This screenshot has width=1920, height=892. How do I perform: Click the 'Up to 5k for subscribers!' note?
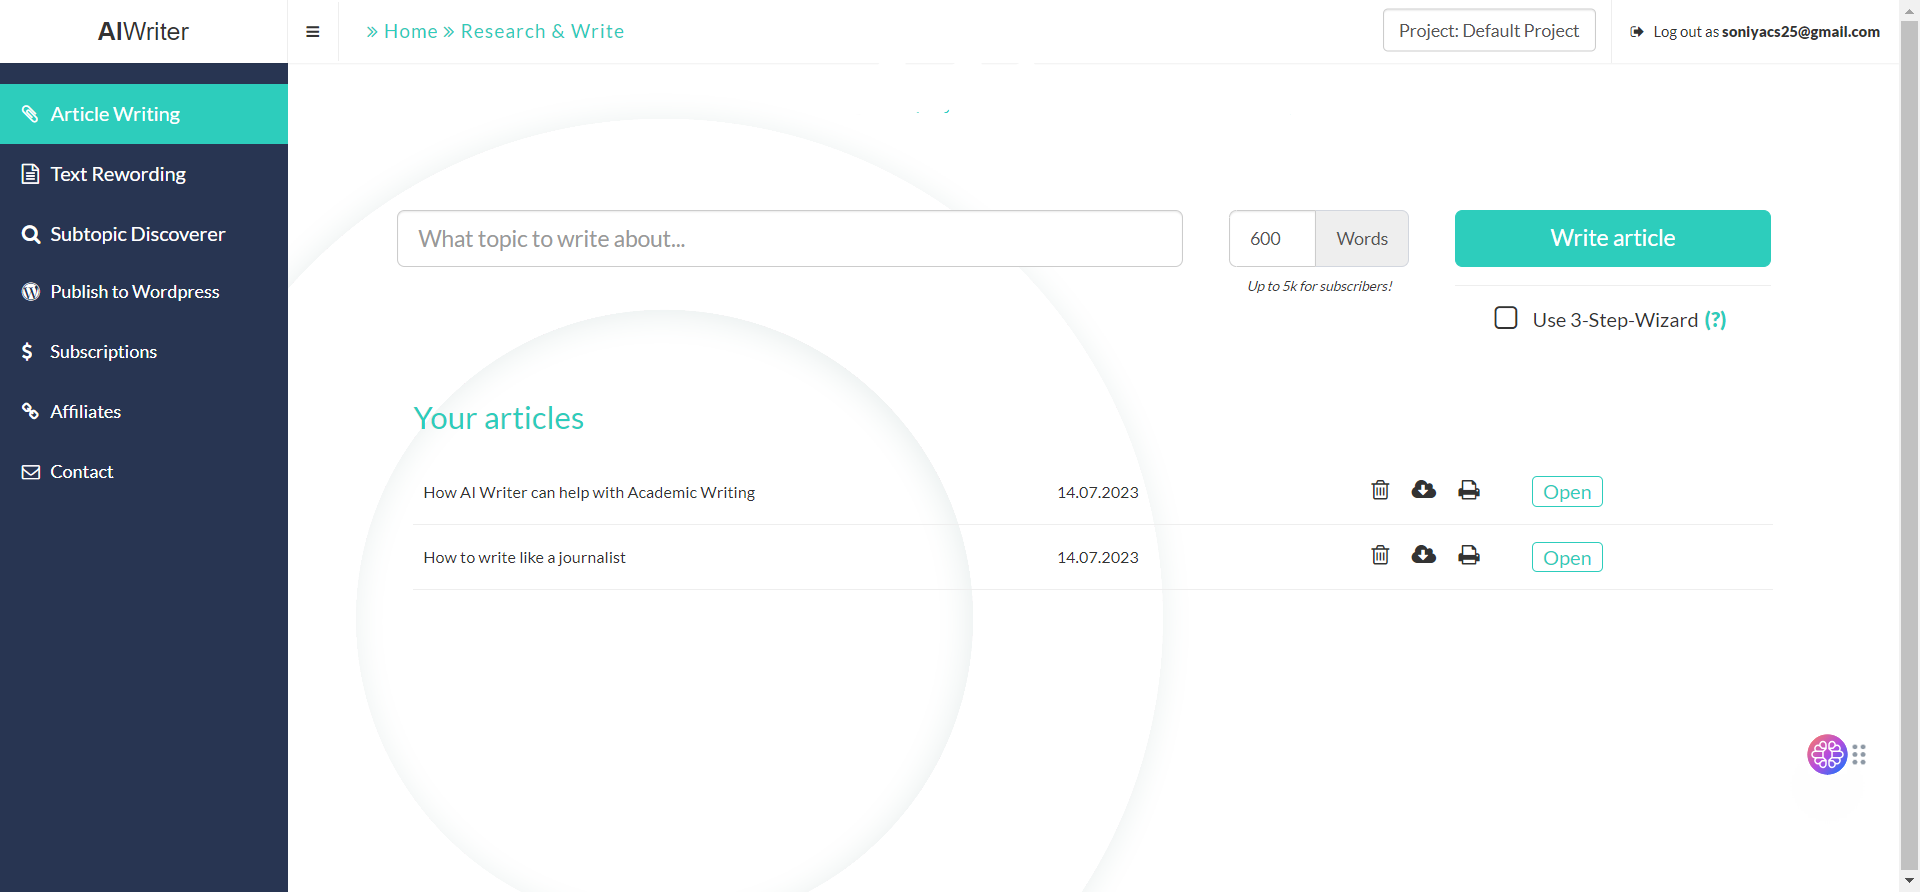click(1319, 286)
